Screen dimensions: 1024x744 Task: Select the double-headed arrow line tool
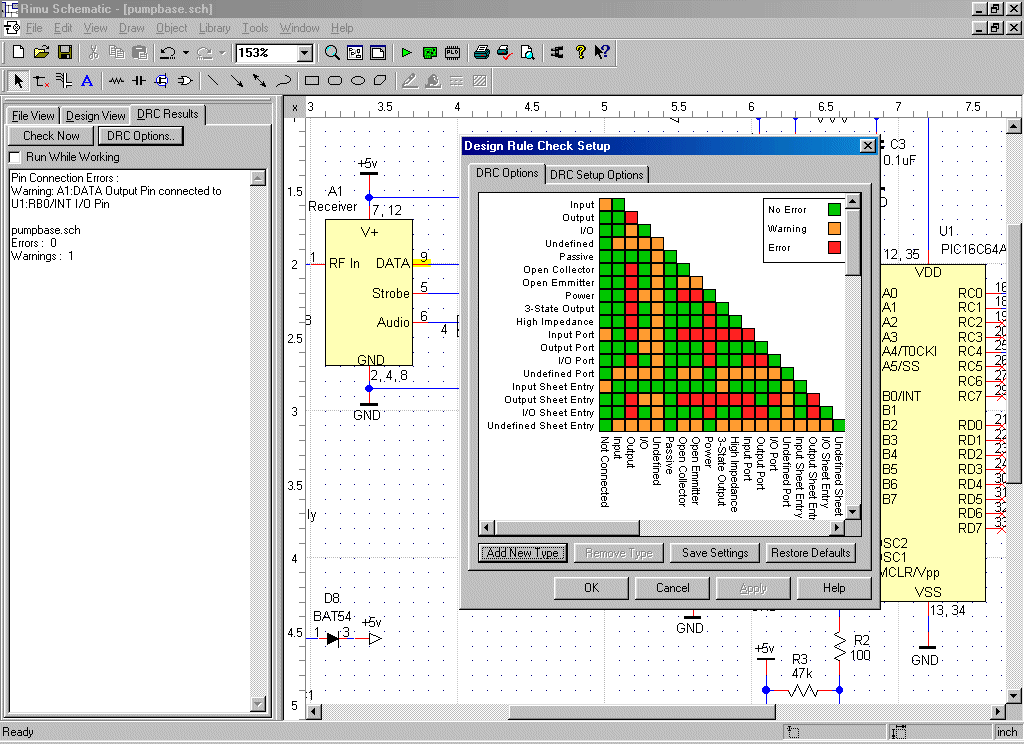[x=259, y=81]
